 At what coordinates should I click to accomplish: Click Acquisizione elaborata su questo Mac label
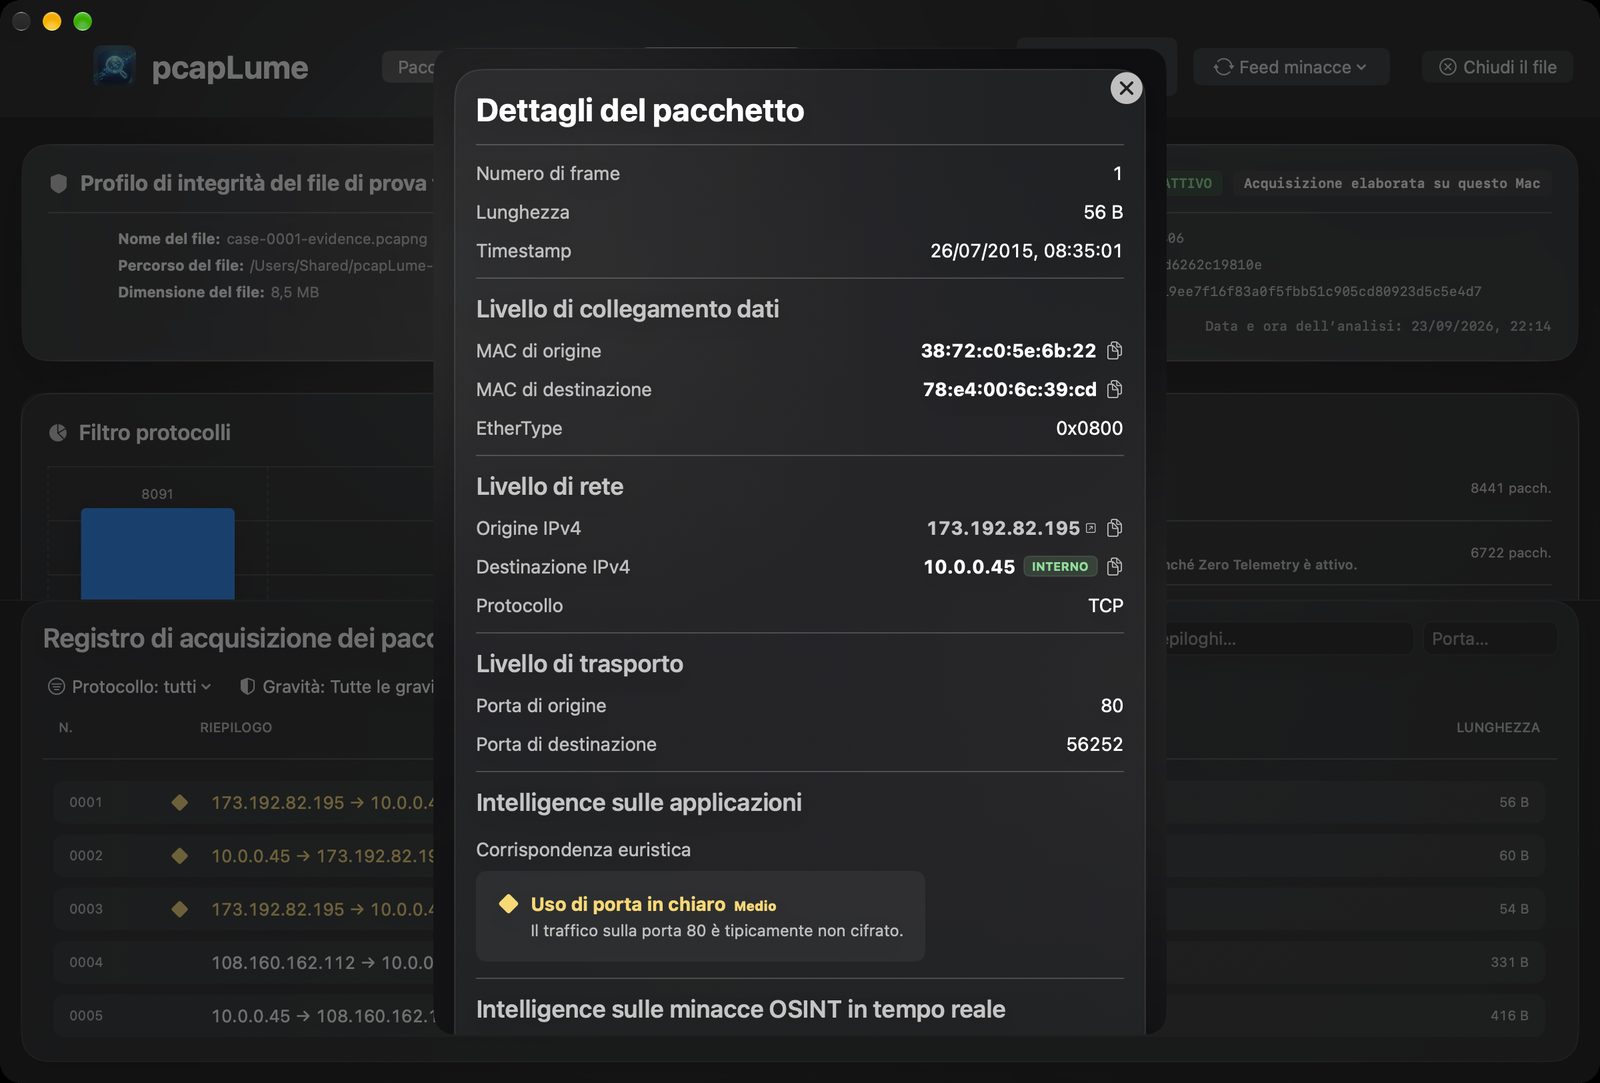1391,183
